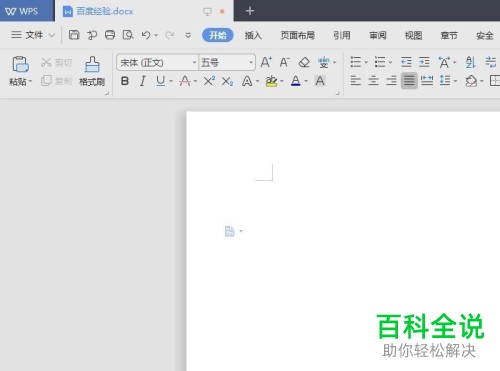This screenshot has width=500, height=371.
Task: Click the Distributed alignment icon
Action: coord(427,80)
